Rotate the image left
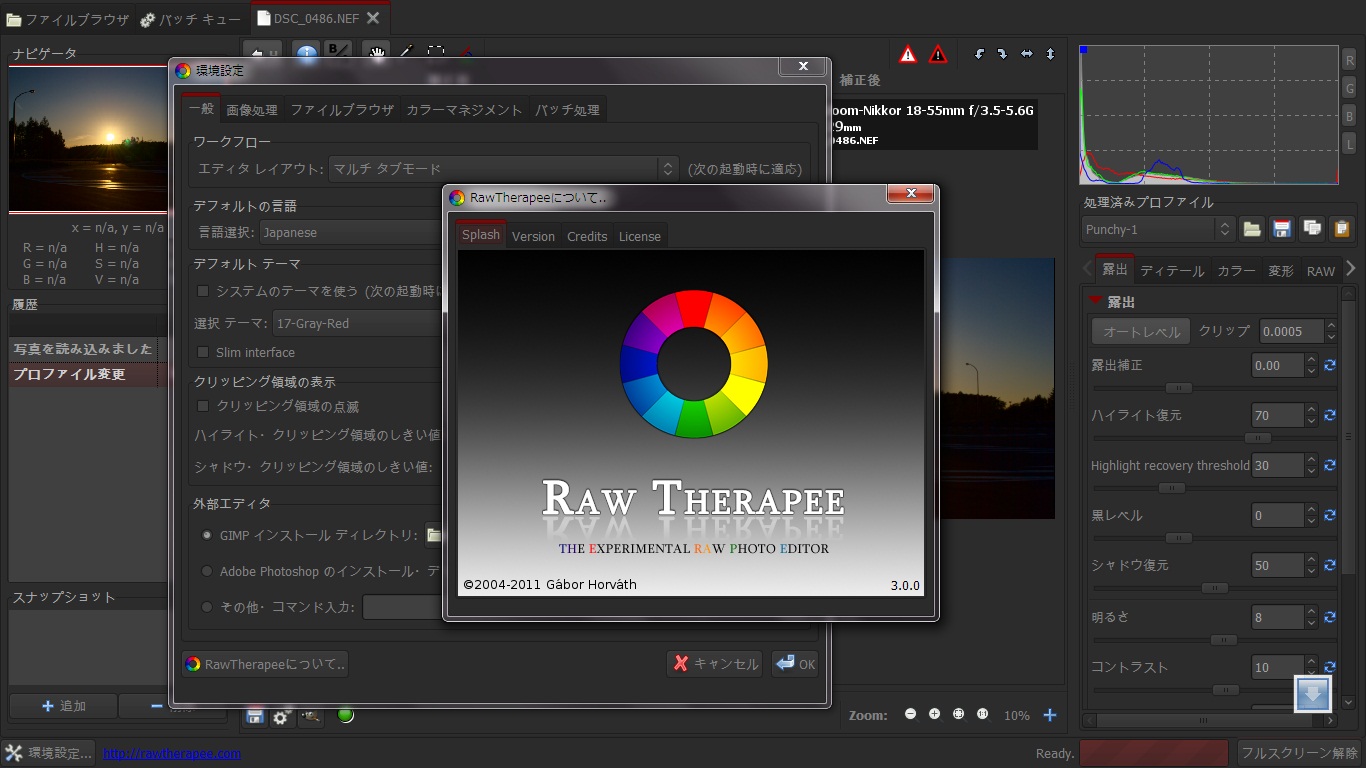The width and height of the screenshot is (1366, 768). click(x=979, y=54)
